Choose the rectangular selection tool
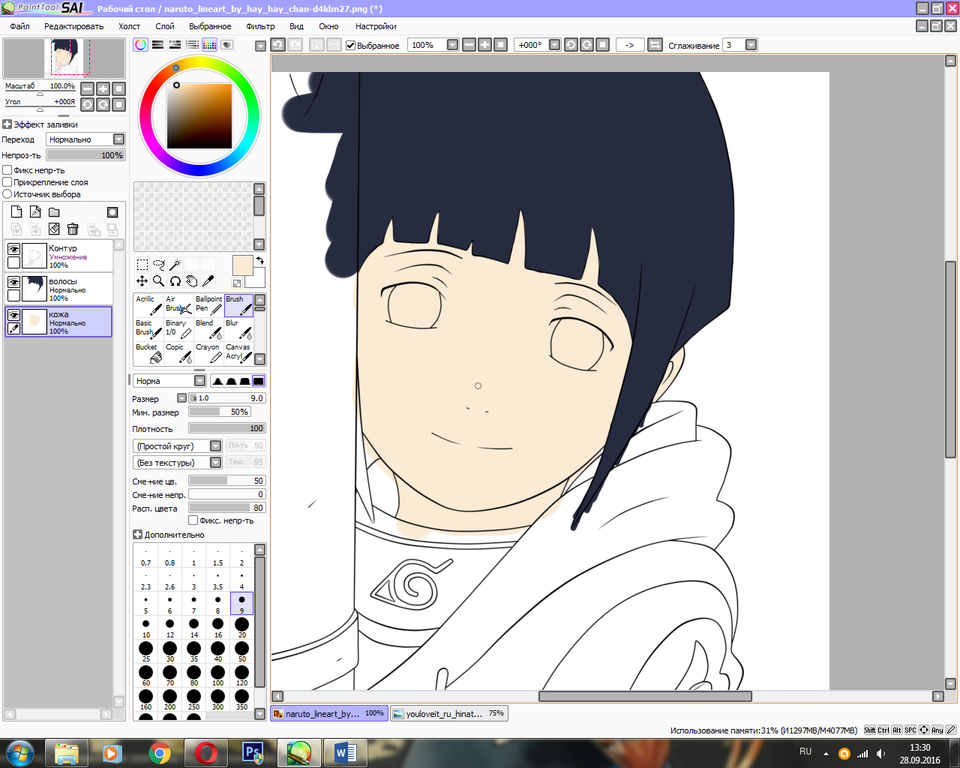Image resolution: width=960 pixels, height=768 pixels. (x=142, y=265)
